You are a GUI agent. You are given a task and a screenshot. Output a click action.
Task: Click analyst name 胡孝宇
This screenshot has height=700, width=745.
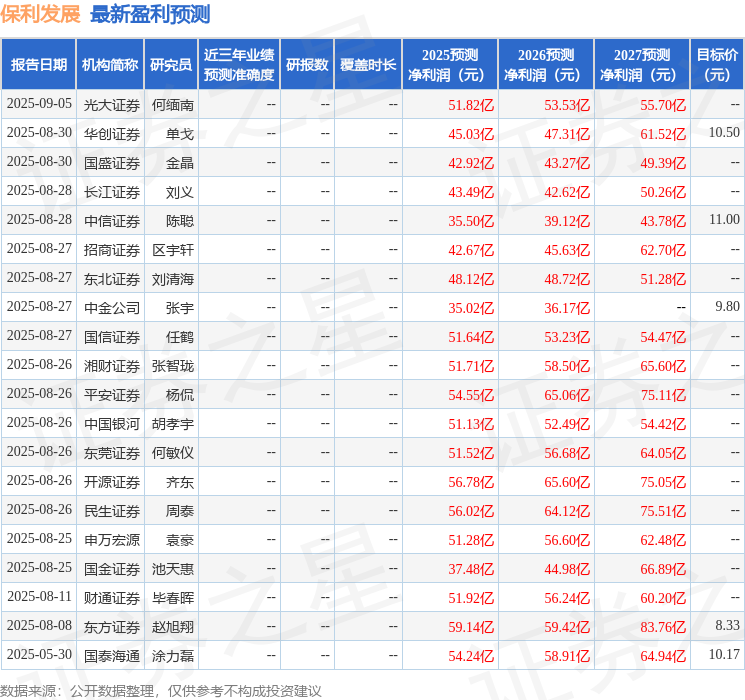pyautogui.click(x=173, y=424)
